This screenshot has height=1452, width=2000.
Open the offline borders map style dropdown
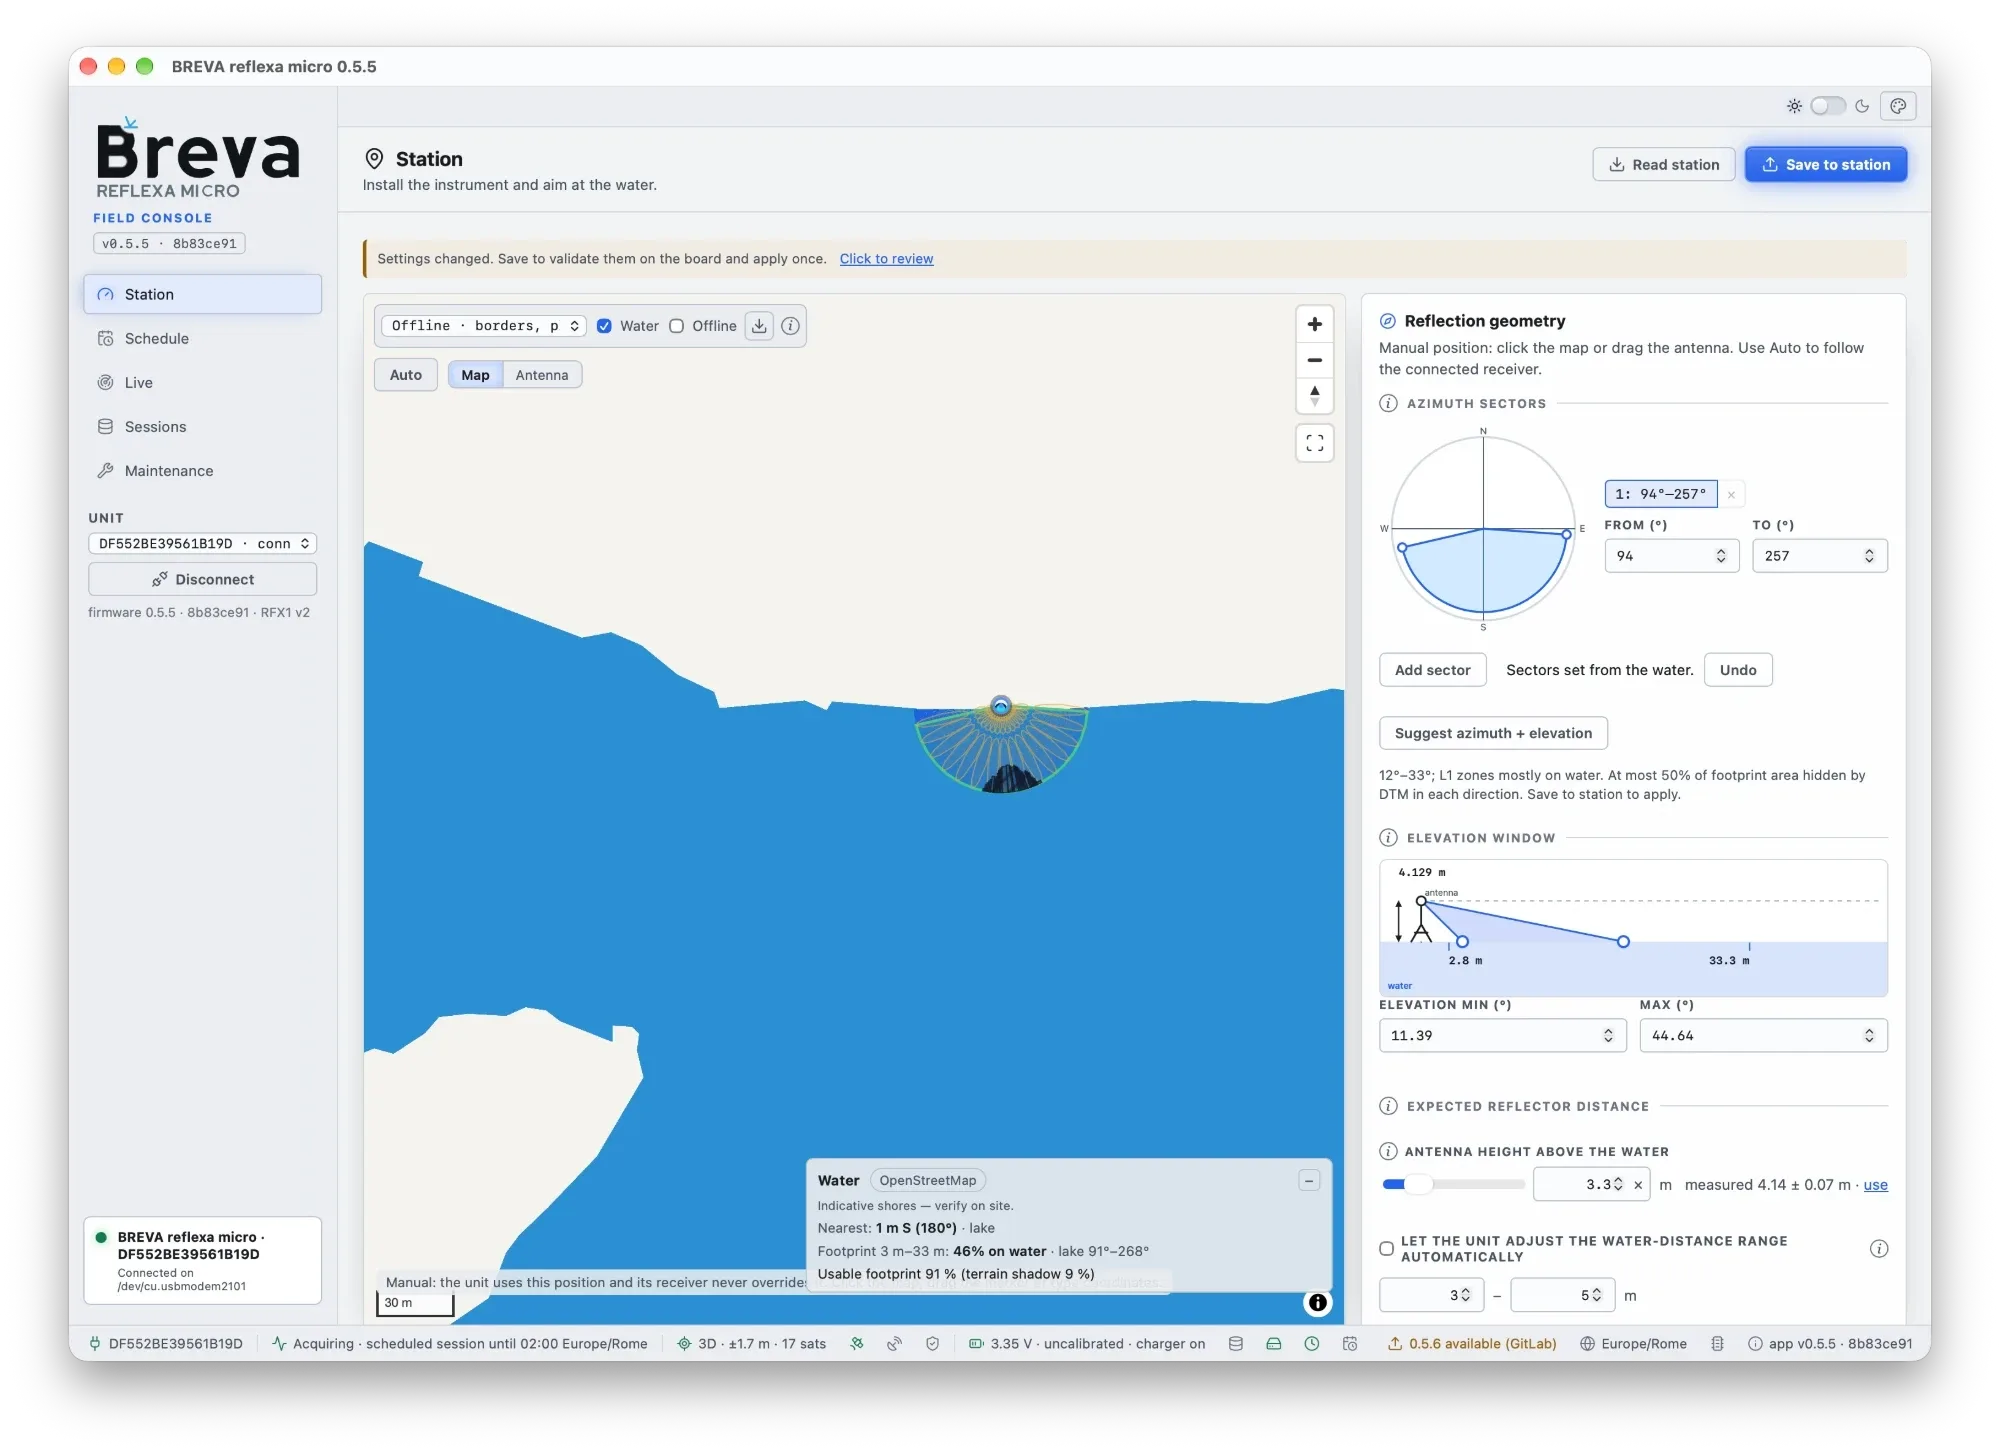pyautogui.click(x=484, y=326)
